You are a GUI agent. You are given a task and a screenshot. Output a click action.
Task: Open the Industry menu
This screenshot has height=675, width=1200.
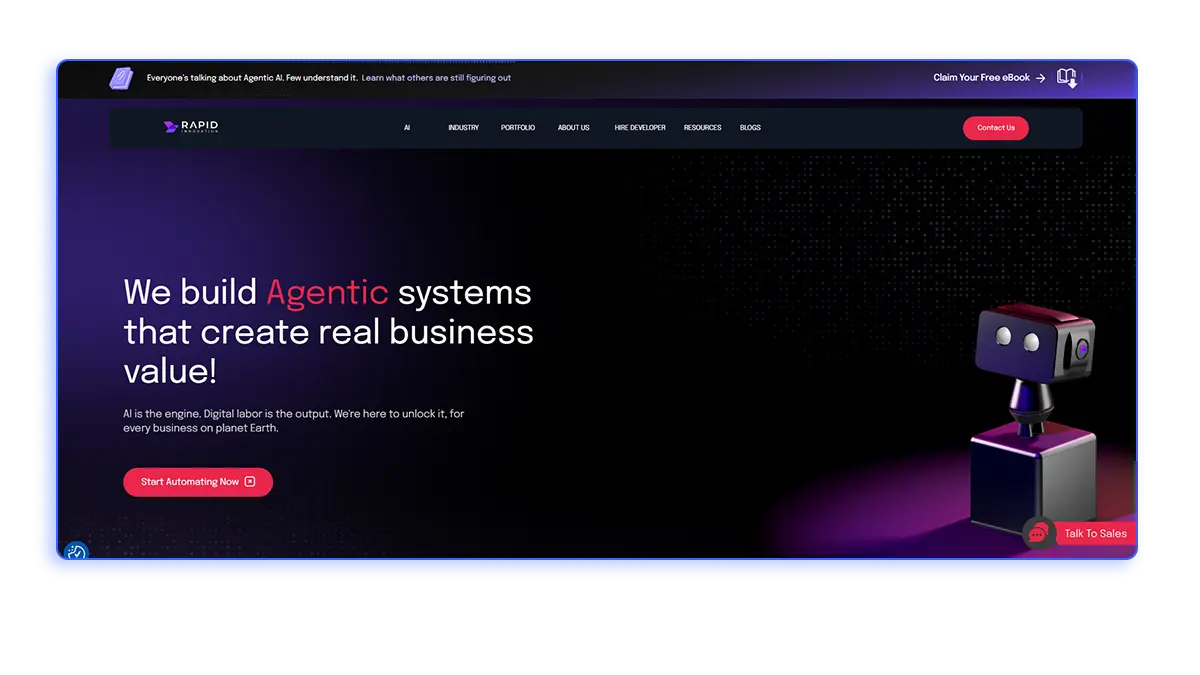pos(463,128)
